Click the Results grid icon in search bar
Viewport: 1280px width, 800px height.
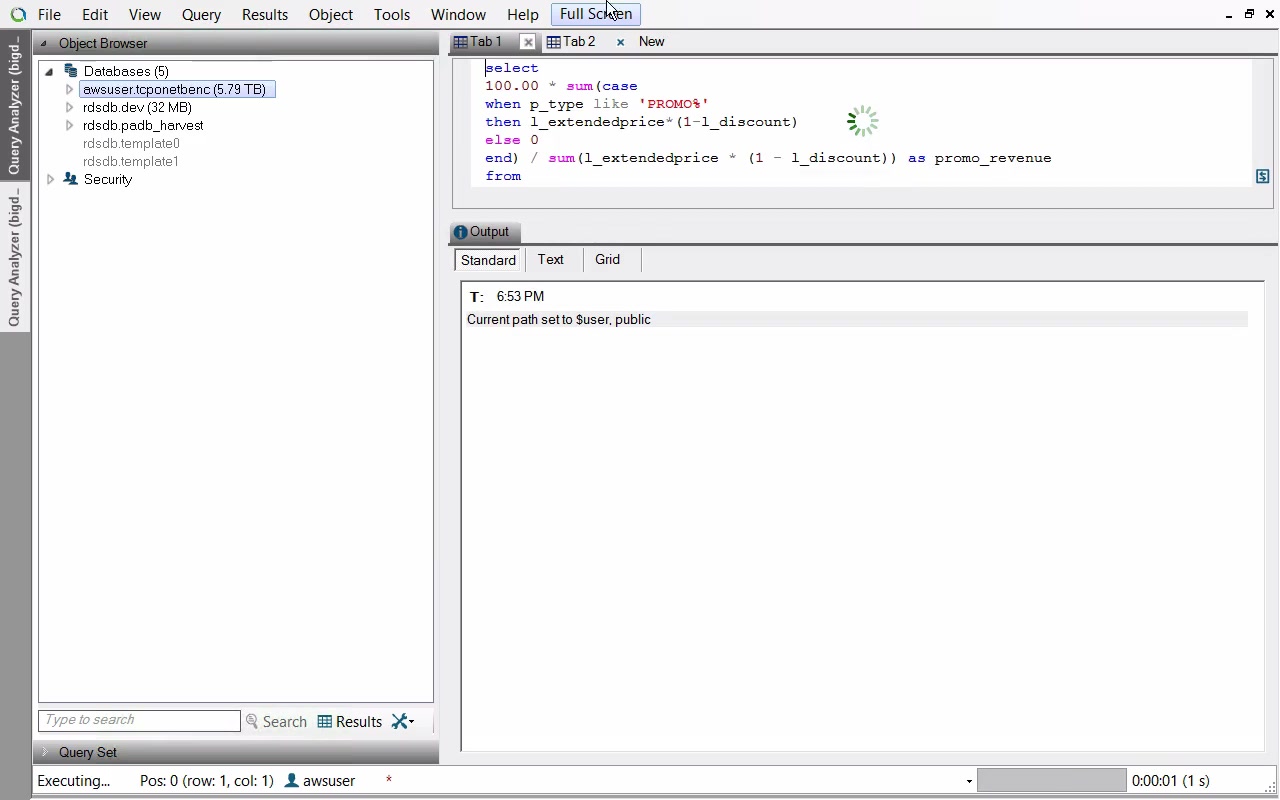pos(325,722)
